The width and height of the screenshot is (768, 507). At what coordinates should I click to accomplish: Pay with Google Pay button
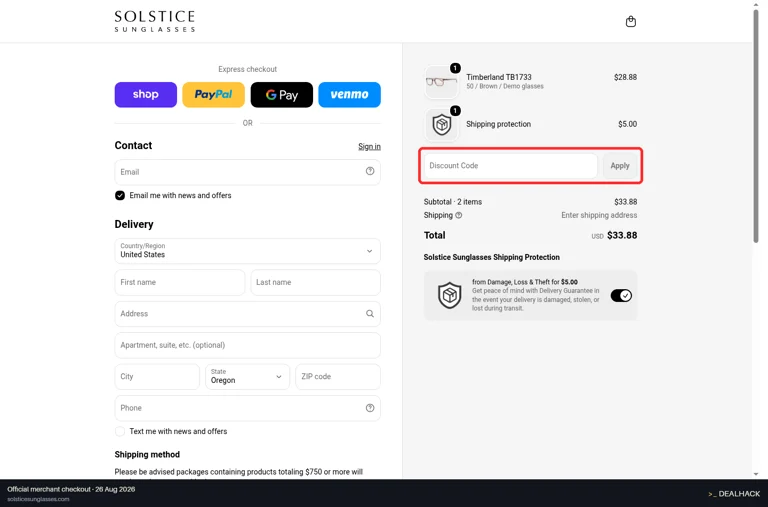(x=282, y=95)
